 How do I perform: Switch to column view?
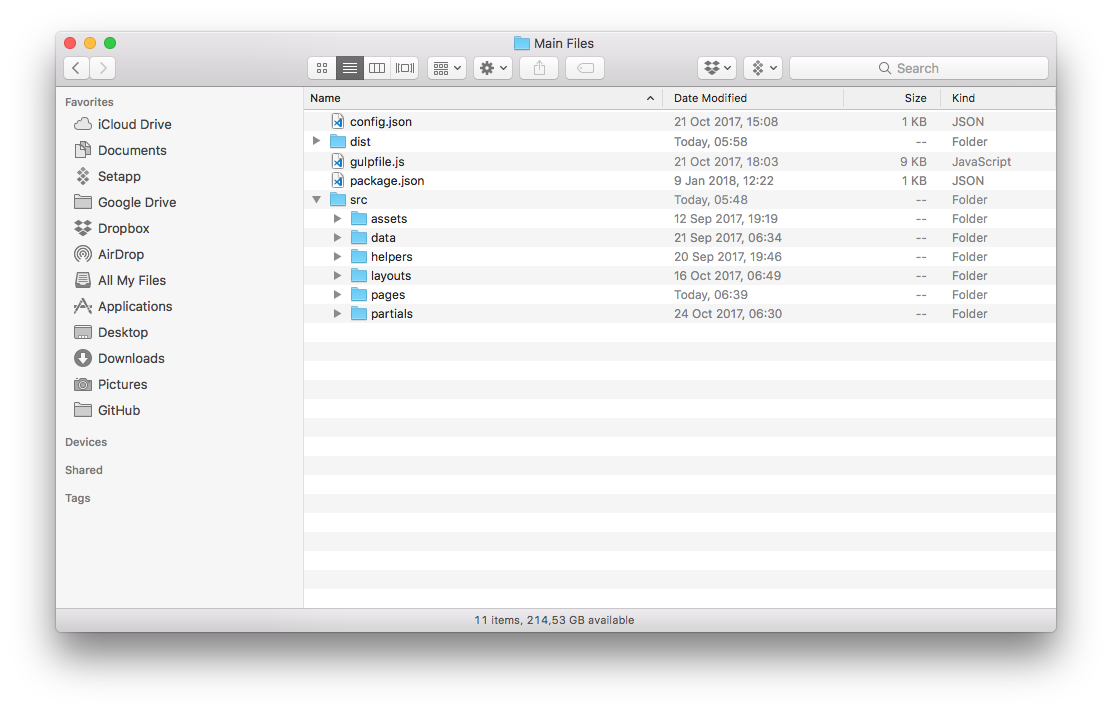coord(377,68)
